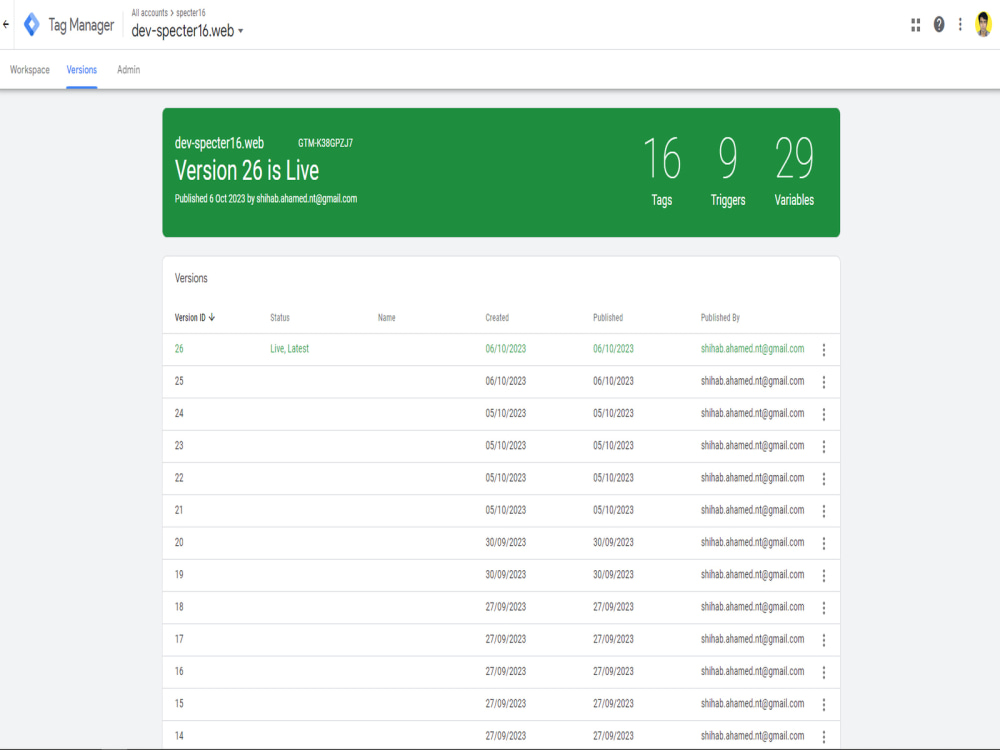Open the Google apps grid icon
This screenshot has height=750, width=1000.
[x=915, y=24]
